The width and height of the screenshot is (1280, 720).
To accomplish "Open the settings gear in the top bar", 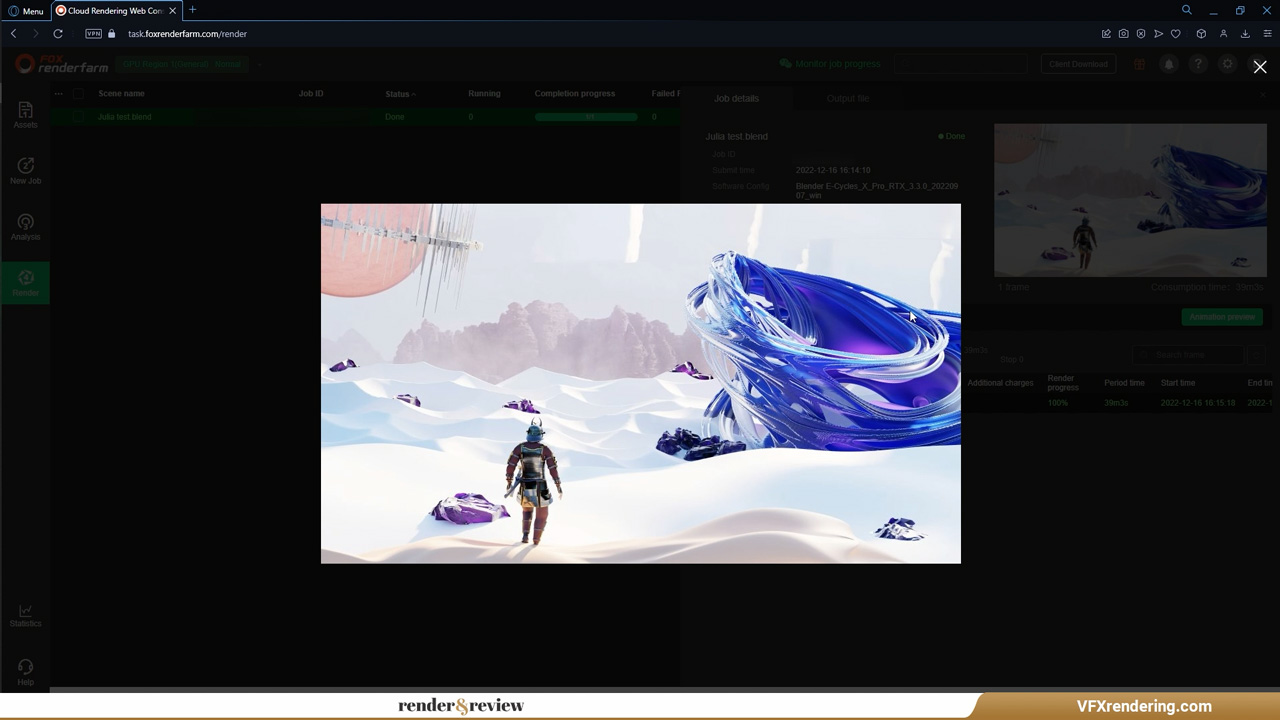I will click(1227, 64).
